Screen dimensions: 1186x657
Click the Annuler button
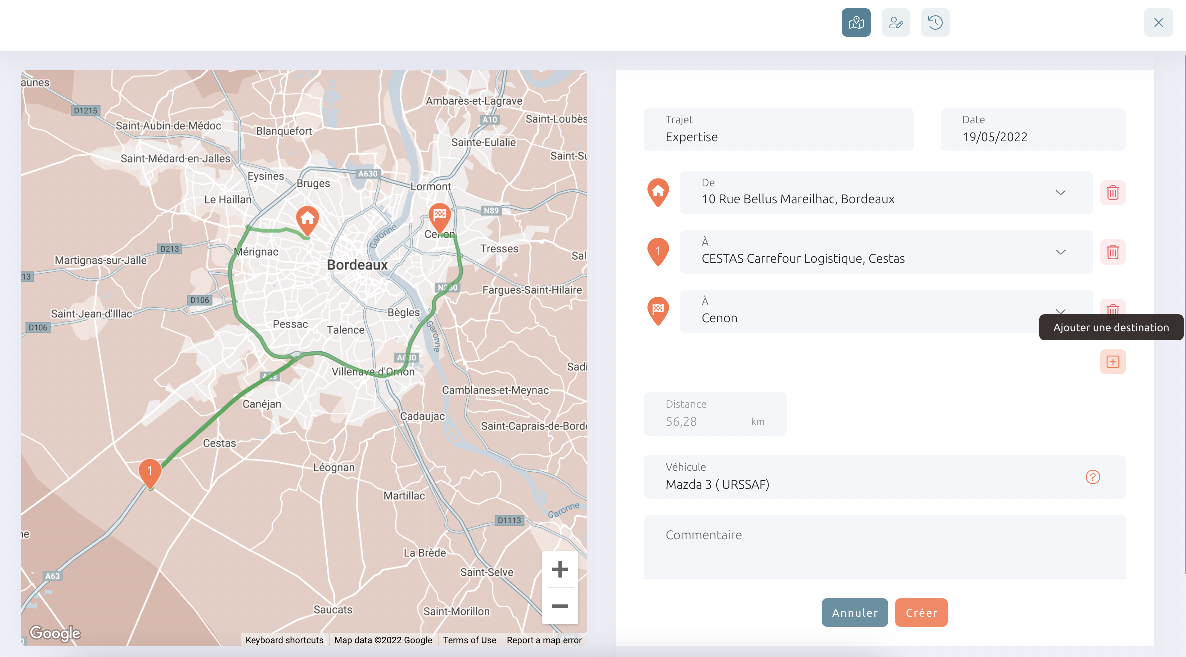(x=855, y=612)
